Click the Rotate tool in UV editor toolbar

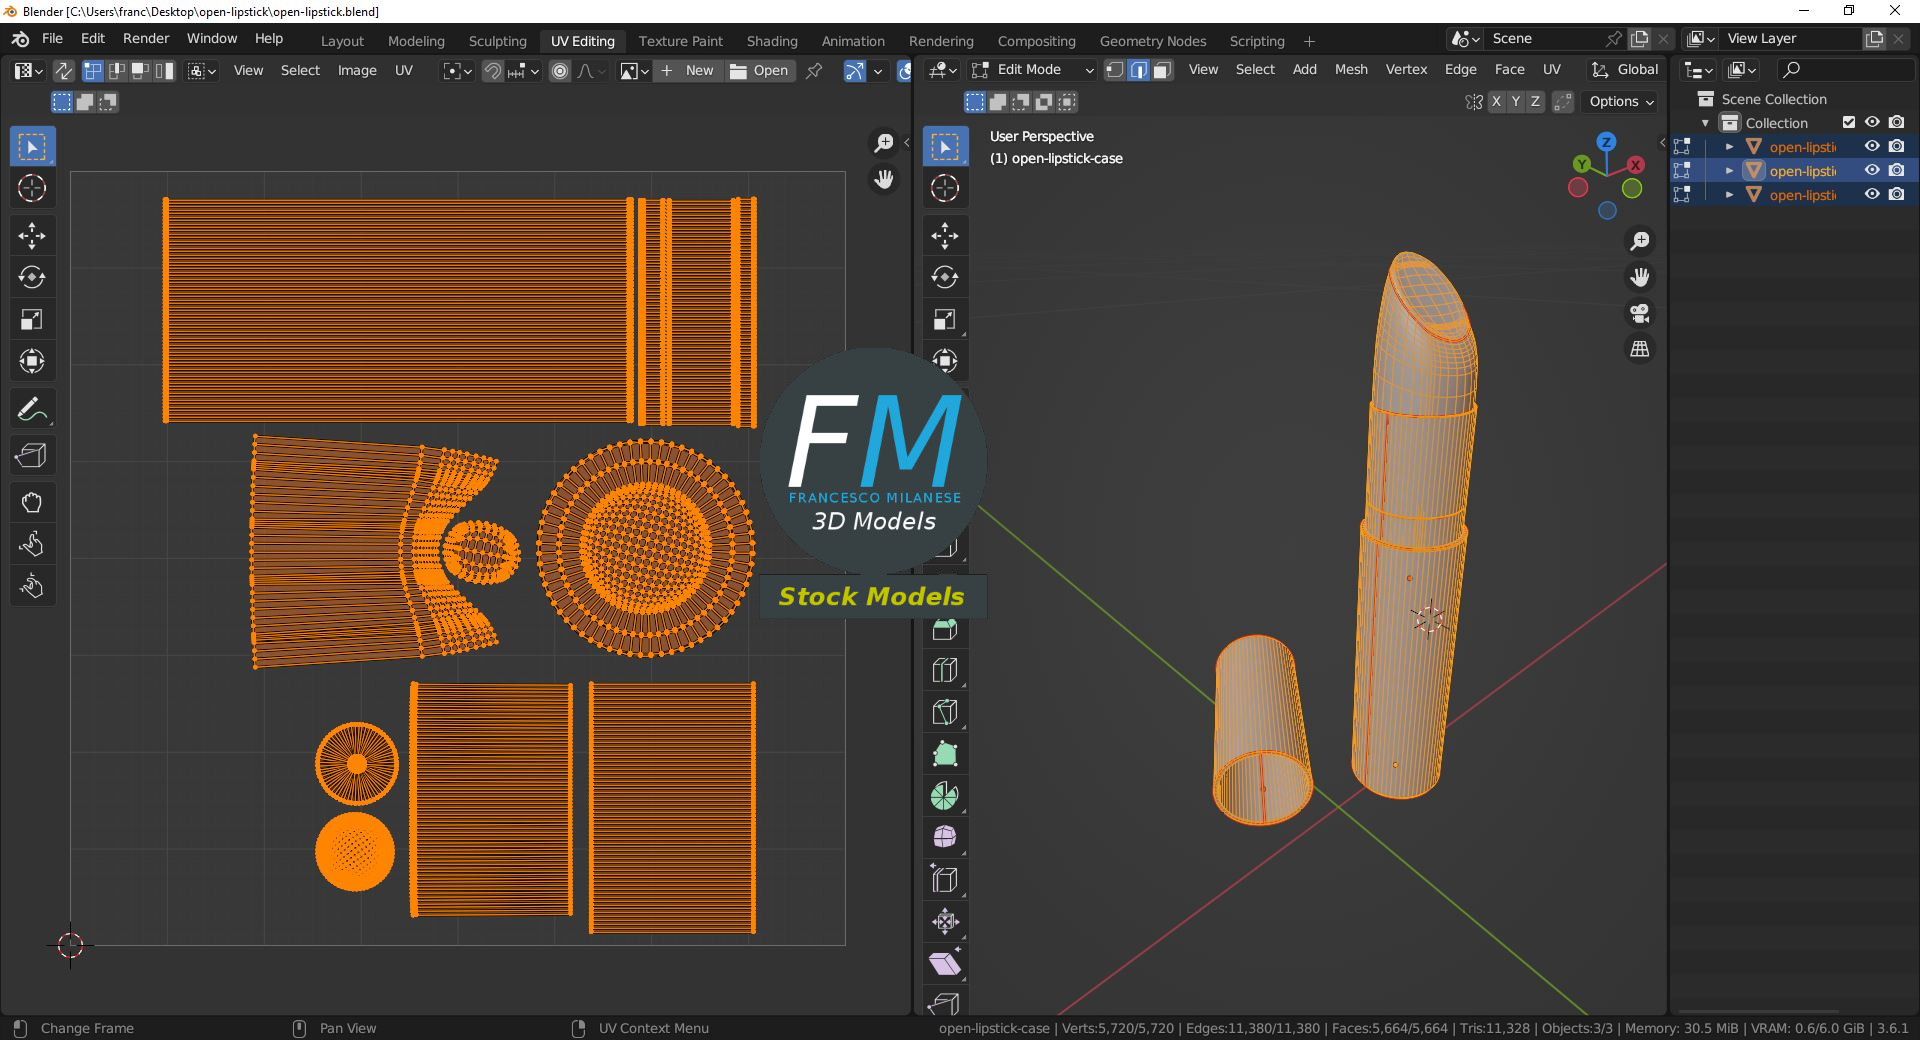click(x=32, y=278)
